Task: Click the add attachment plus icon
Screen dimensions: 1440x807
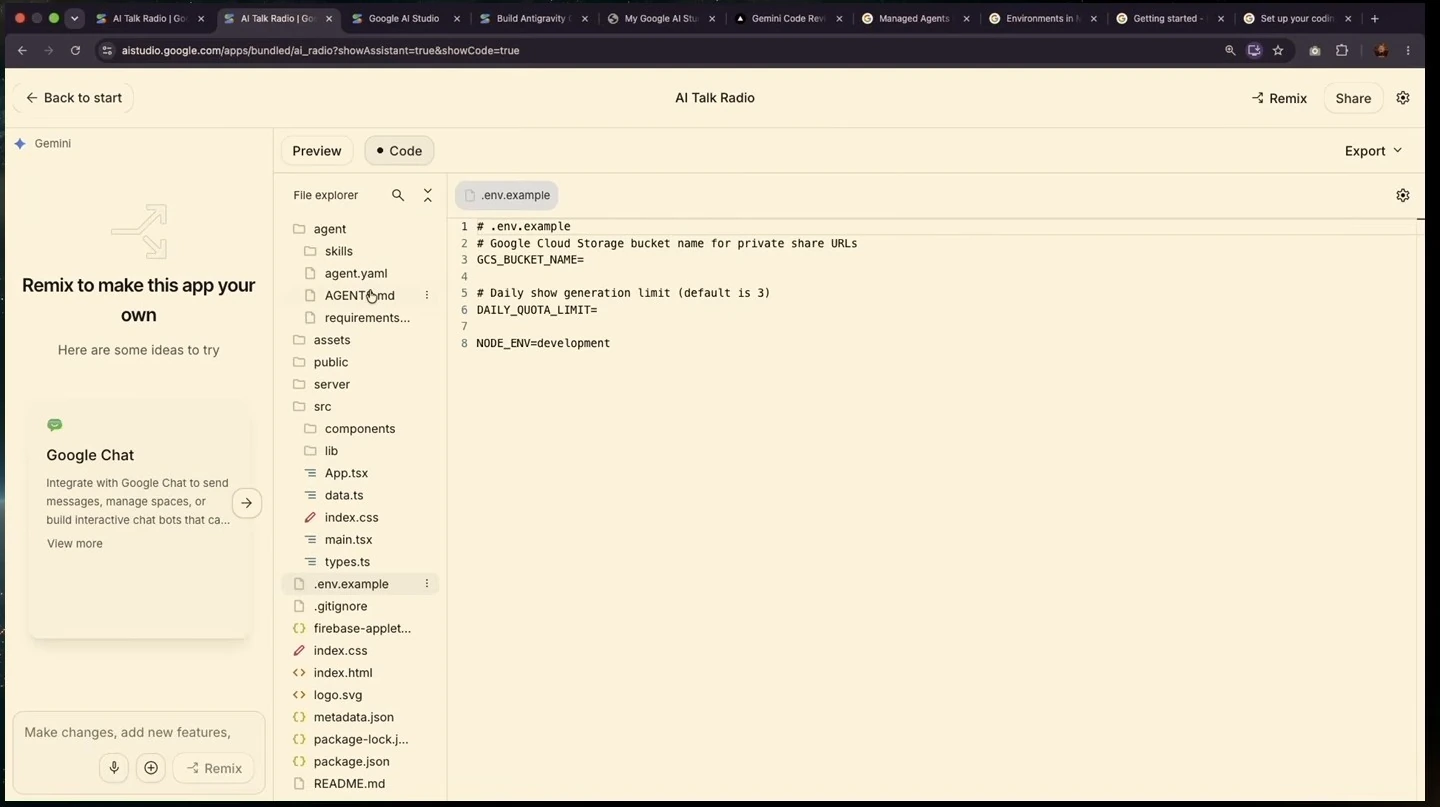Action: [151, 768]
